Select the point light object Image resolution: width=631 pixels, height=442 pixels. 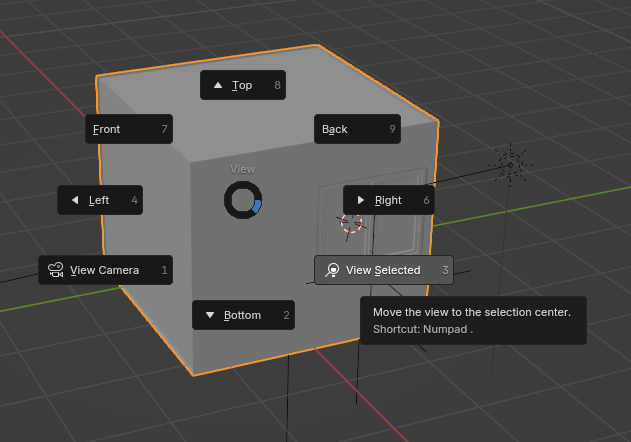[510, 163]
